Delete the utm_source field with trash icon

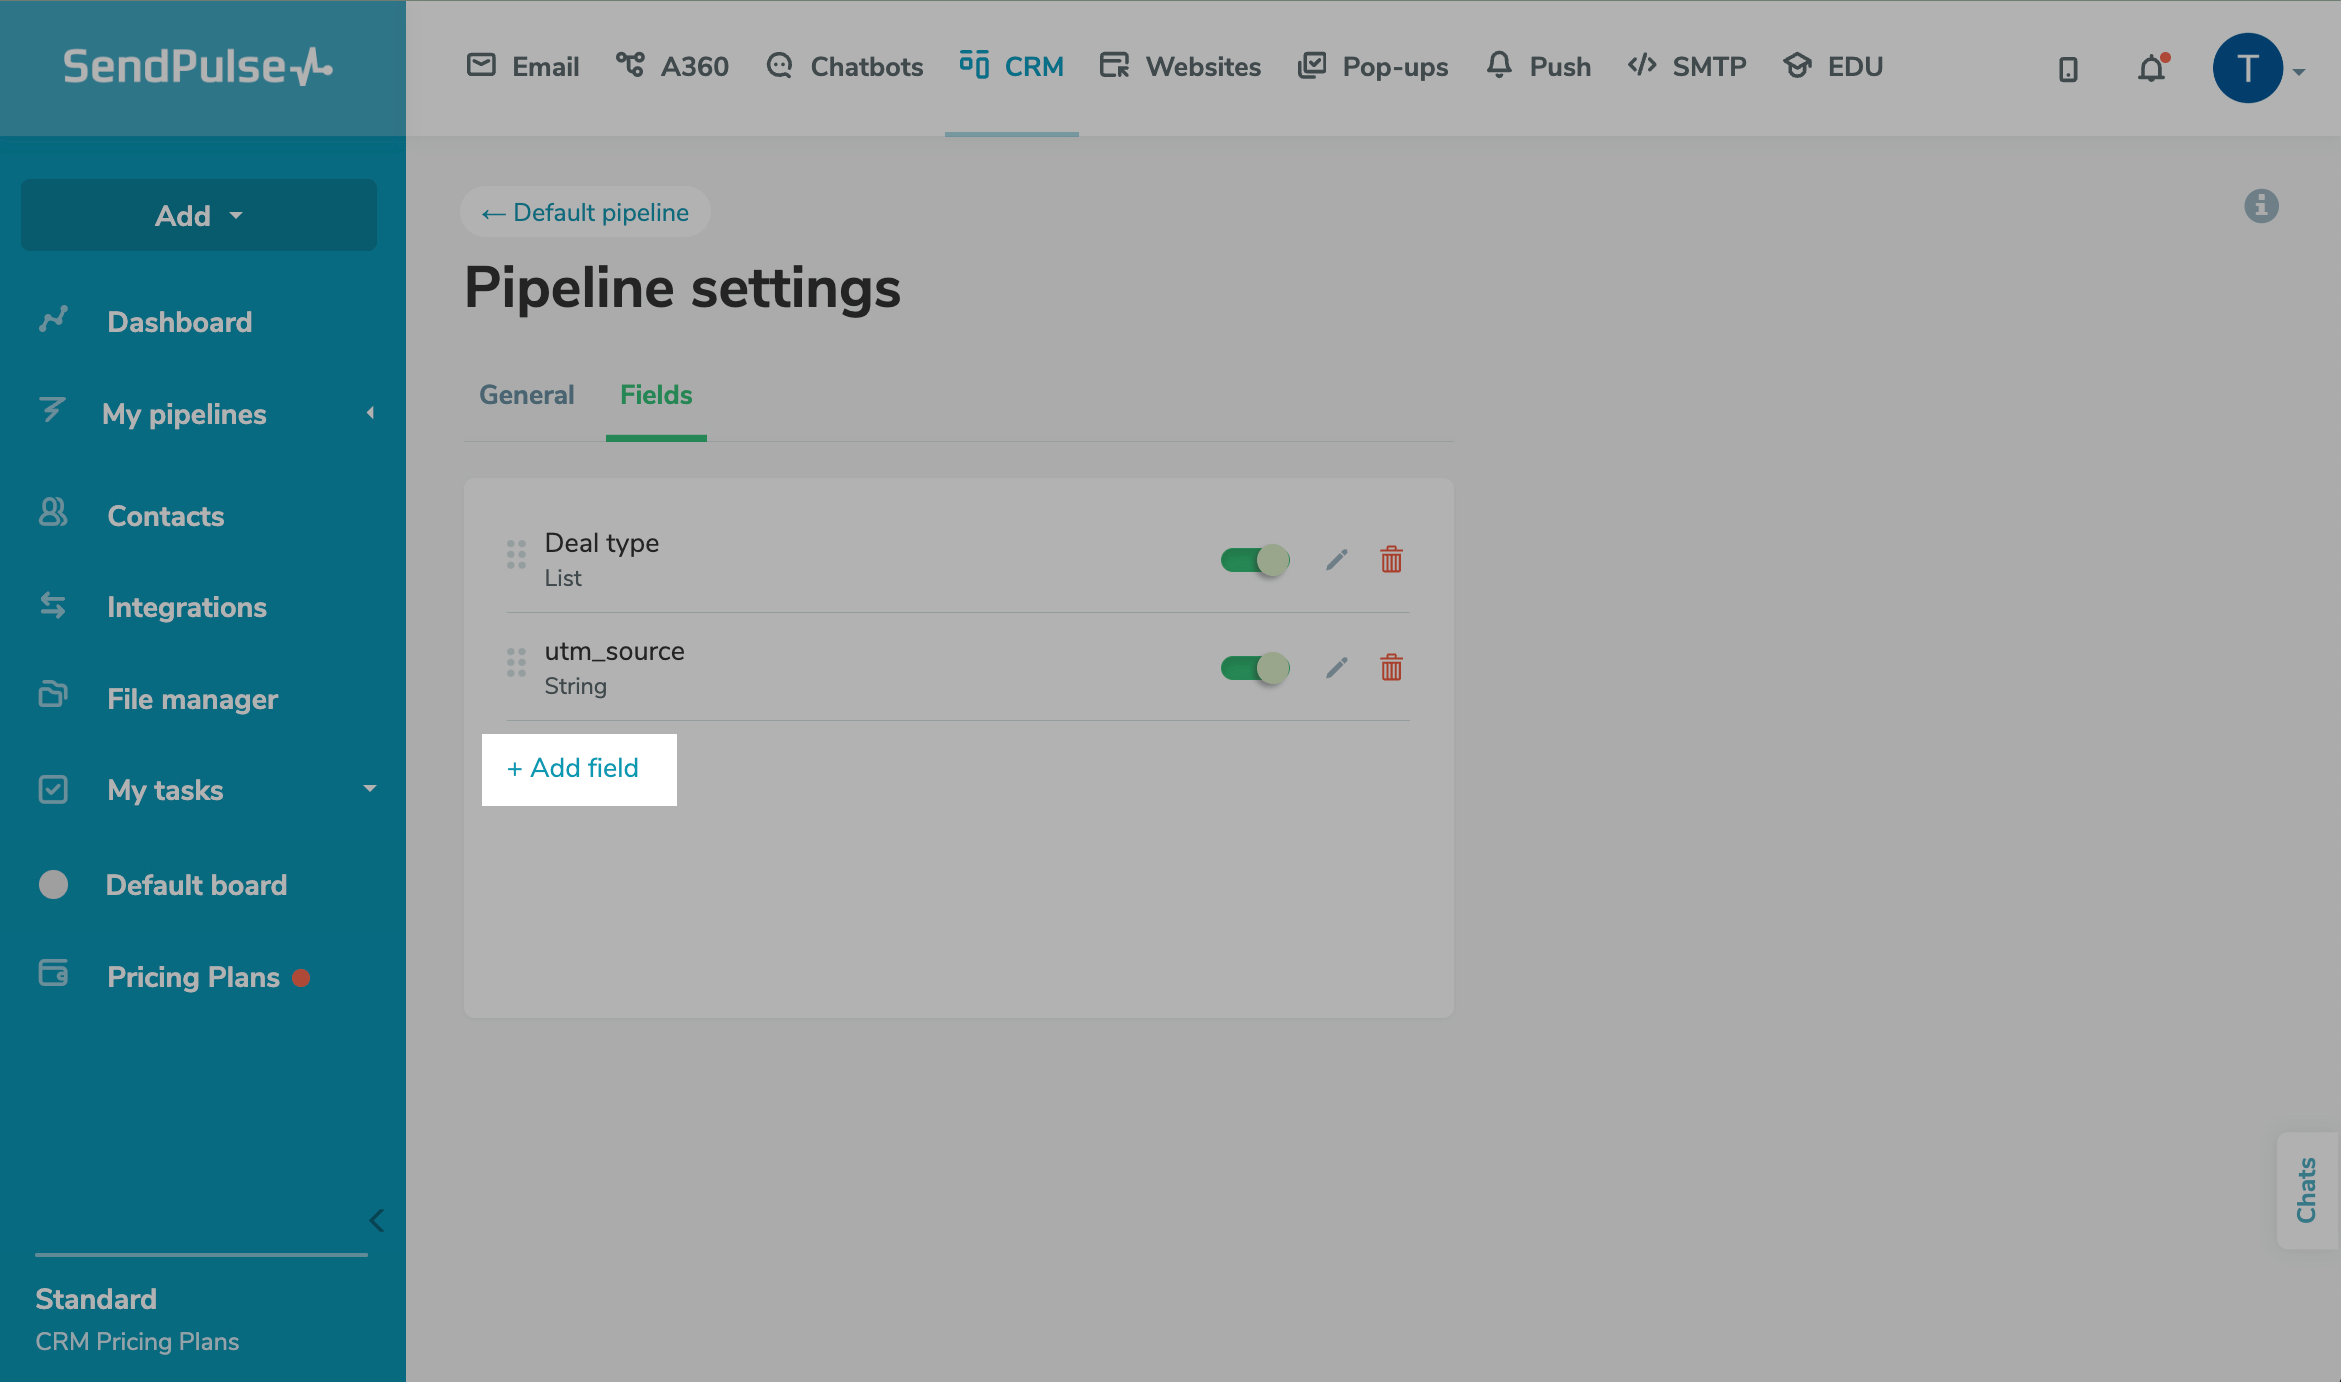point(1391,668)
